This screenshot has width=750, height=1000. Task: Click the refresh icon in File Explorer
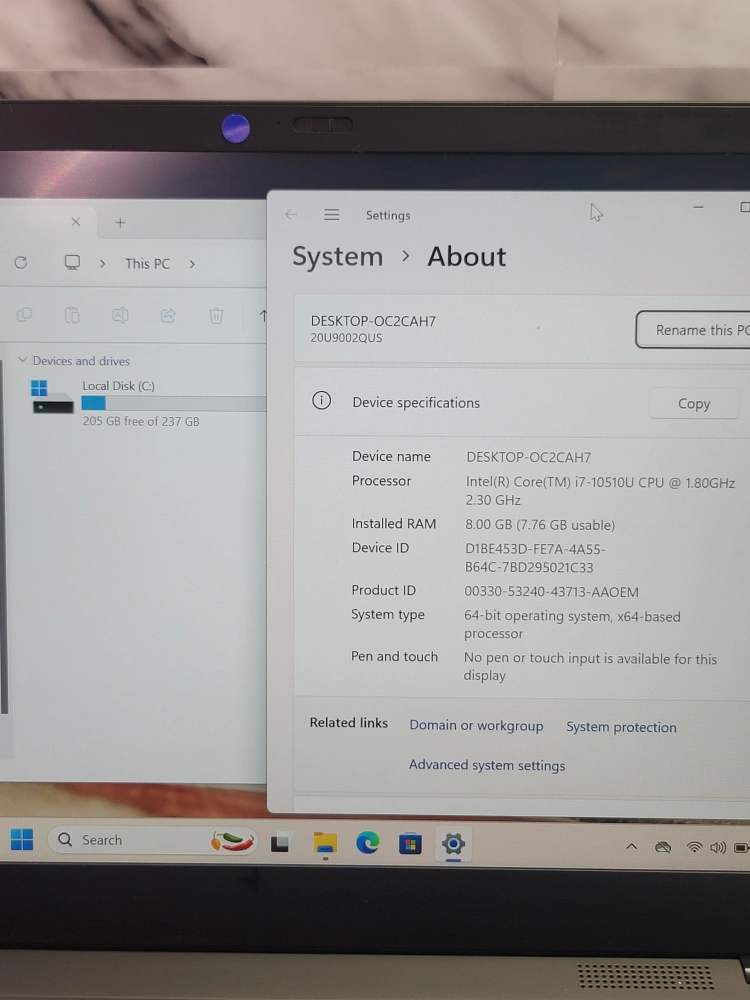pyautogui.click(x=21, y=263)
